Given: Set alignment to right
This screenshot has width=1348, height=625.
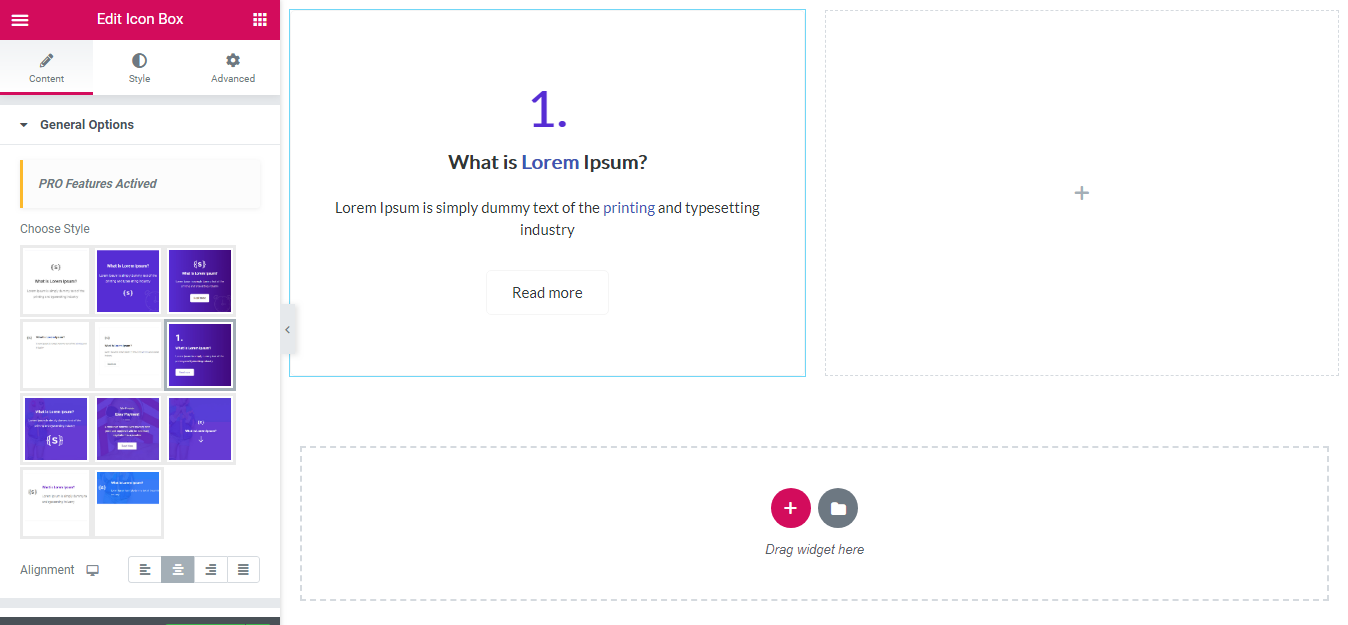Looking at the screenshot, I should tap(211, 569).
